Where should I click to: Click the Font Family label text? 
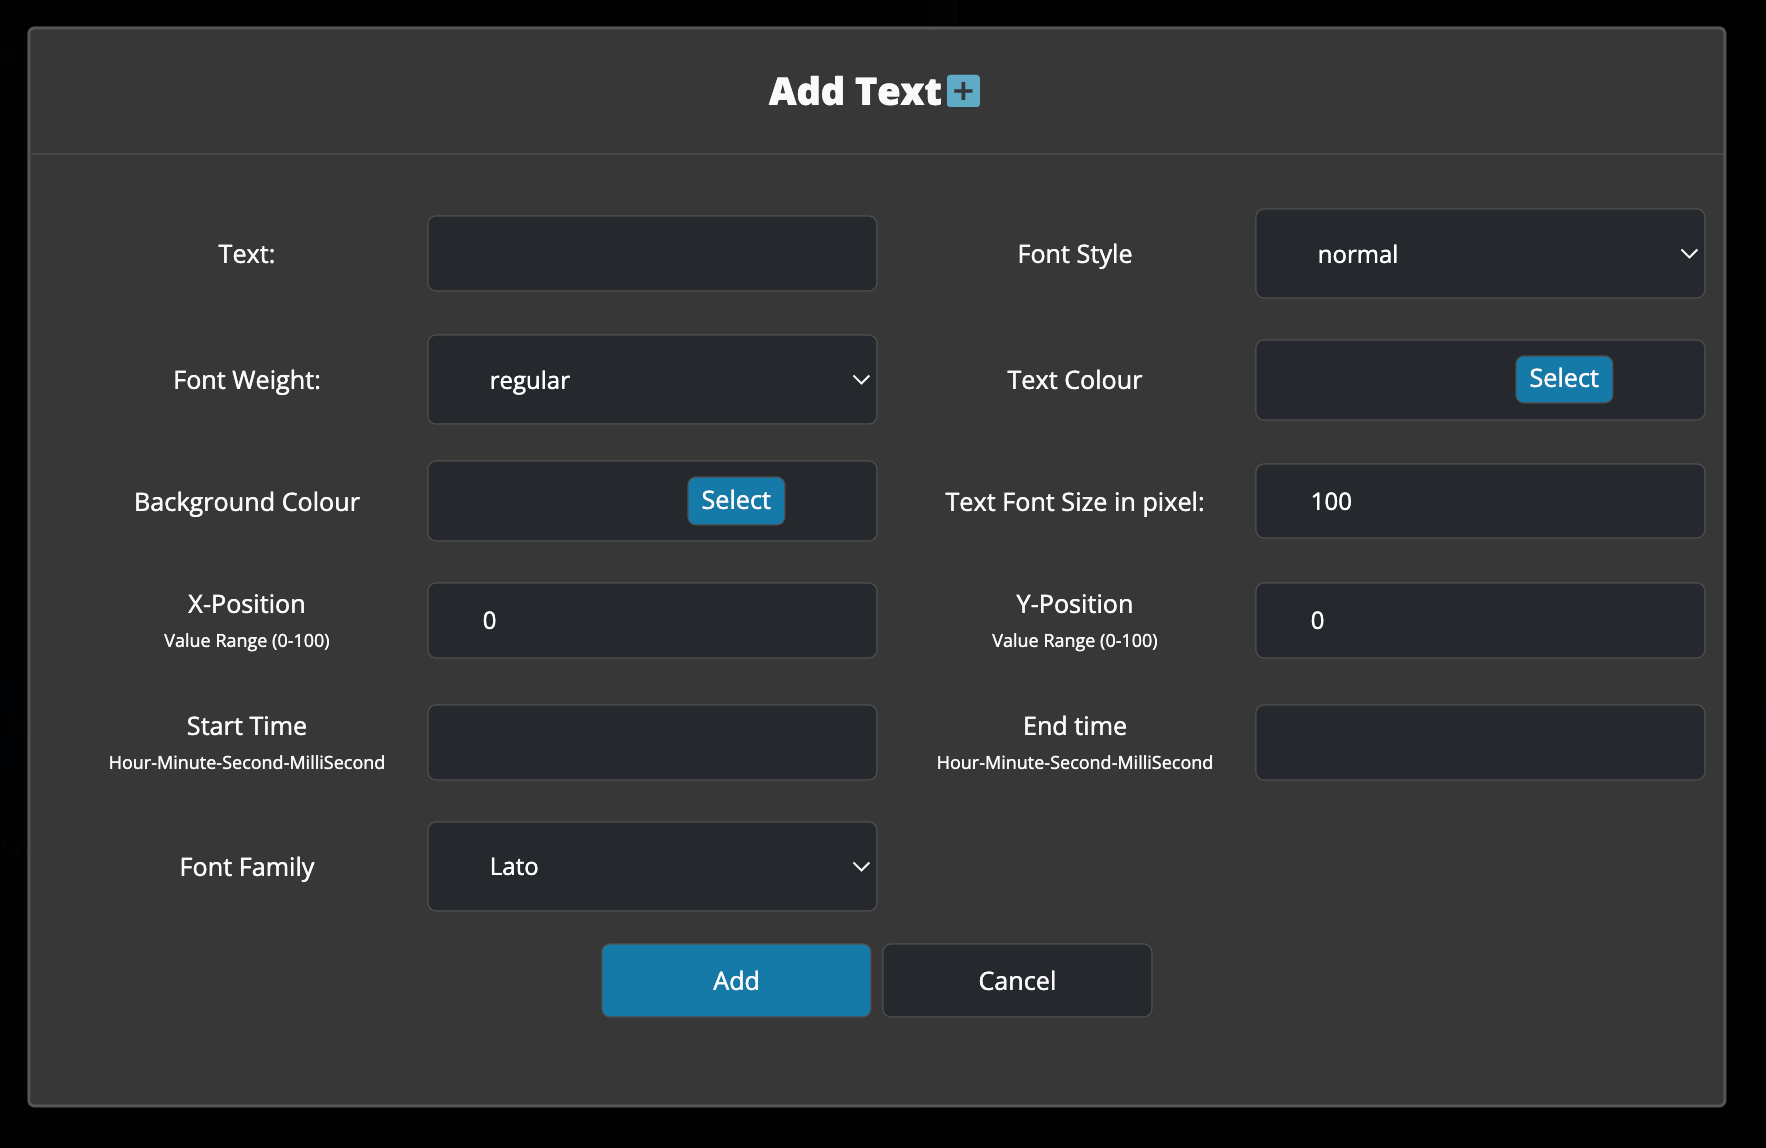click(x=247, y=867)
